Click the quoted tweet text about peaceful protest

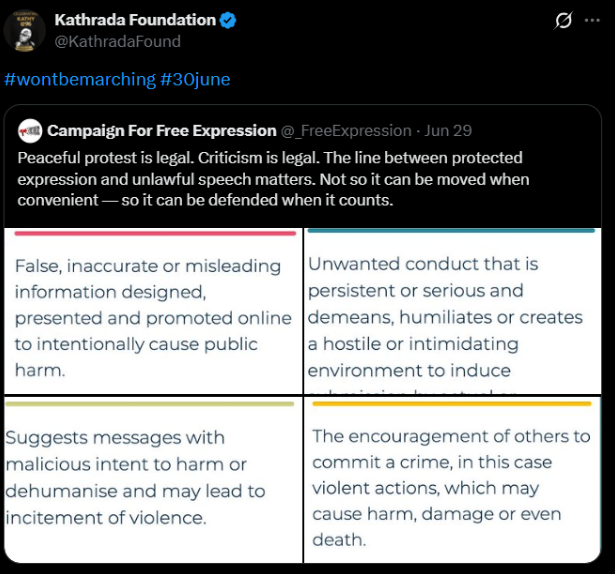[x=273, y=179]
